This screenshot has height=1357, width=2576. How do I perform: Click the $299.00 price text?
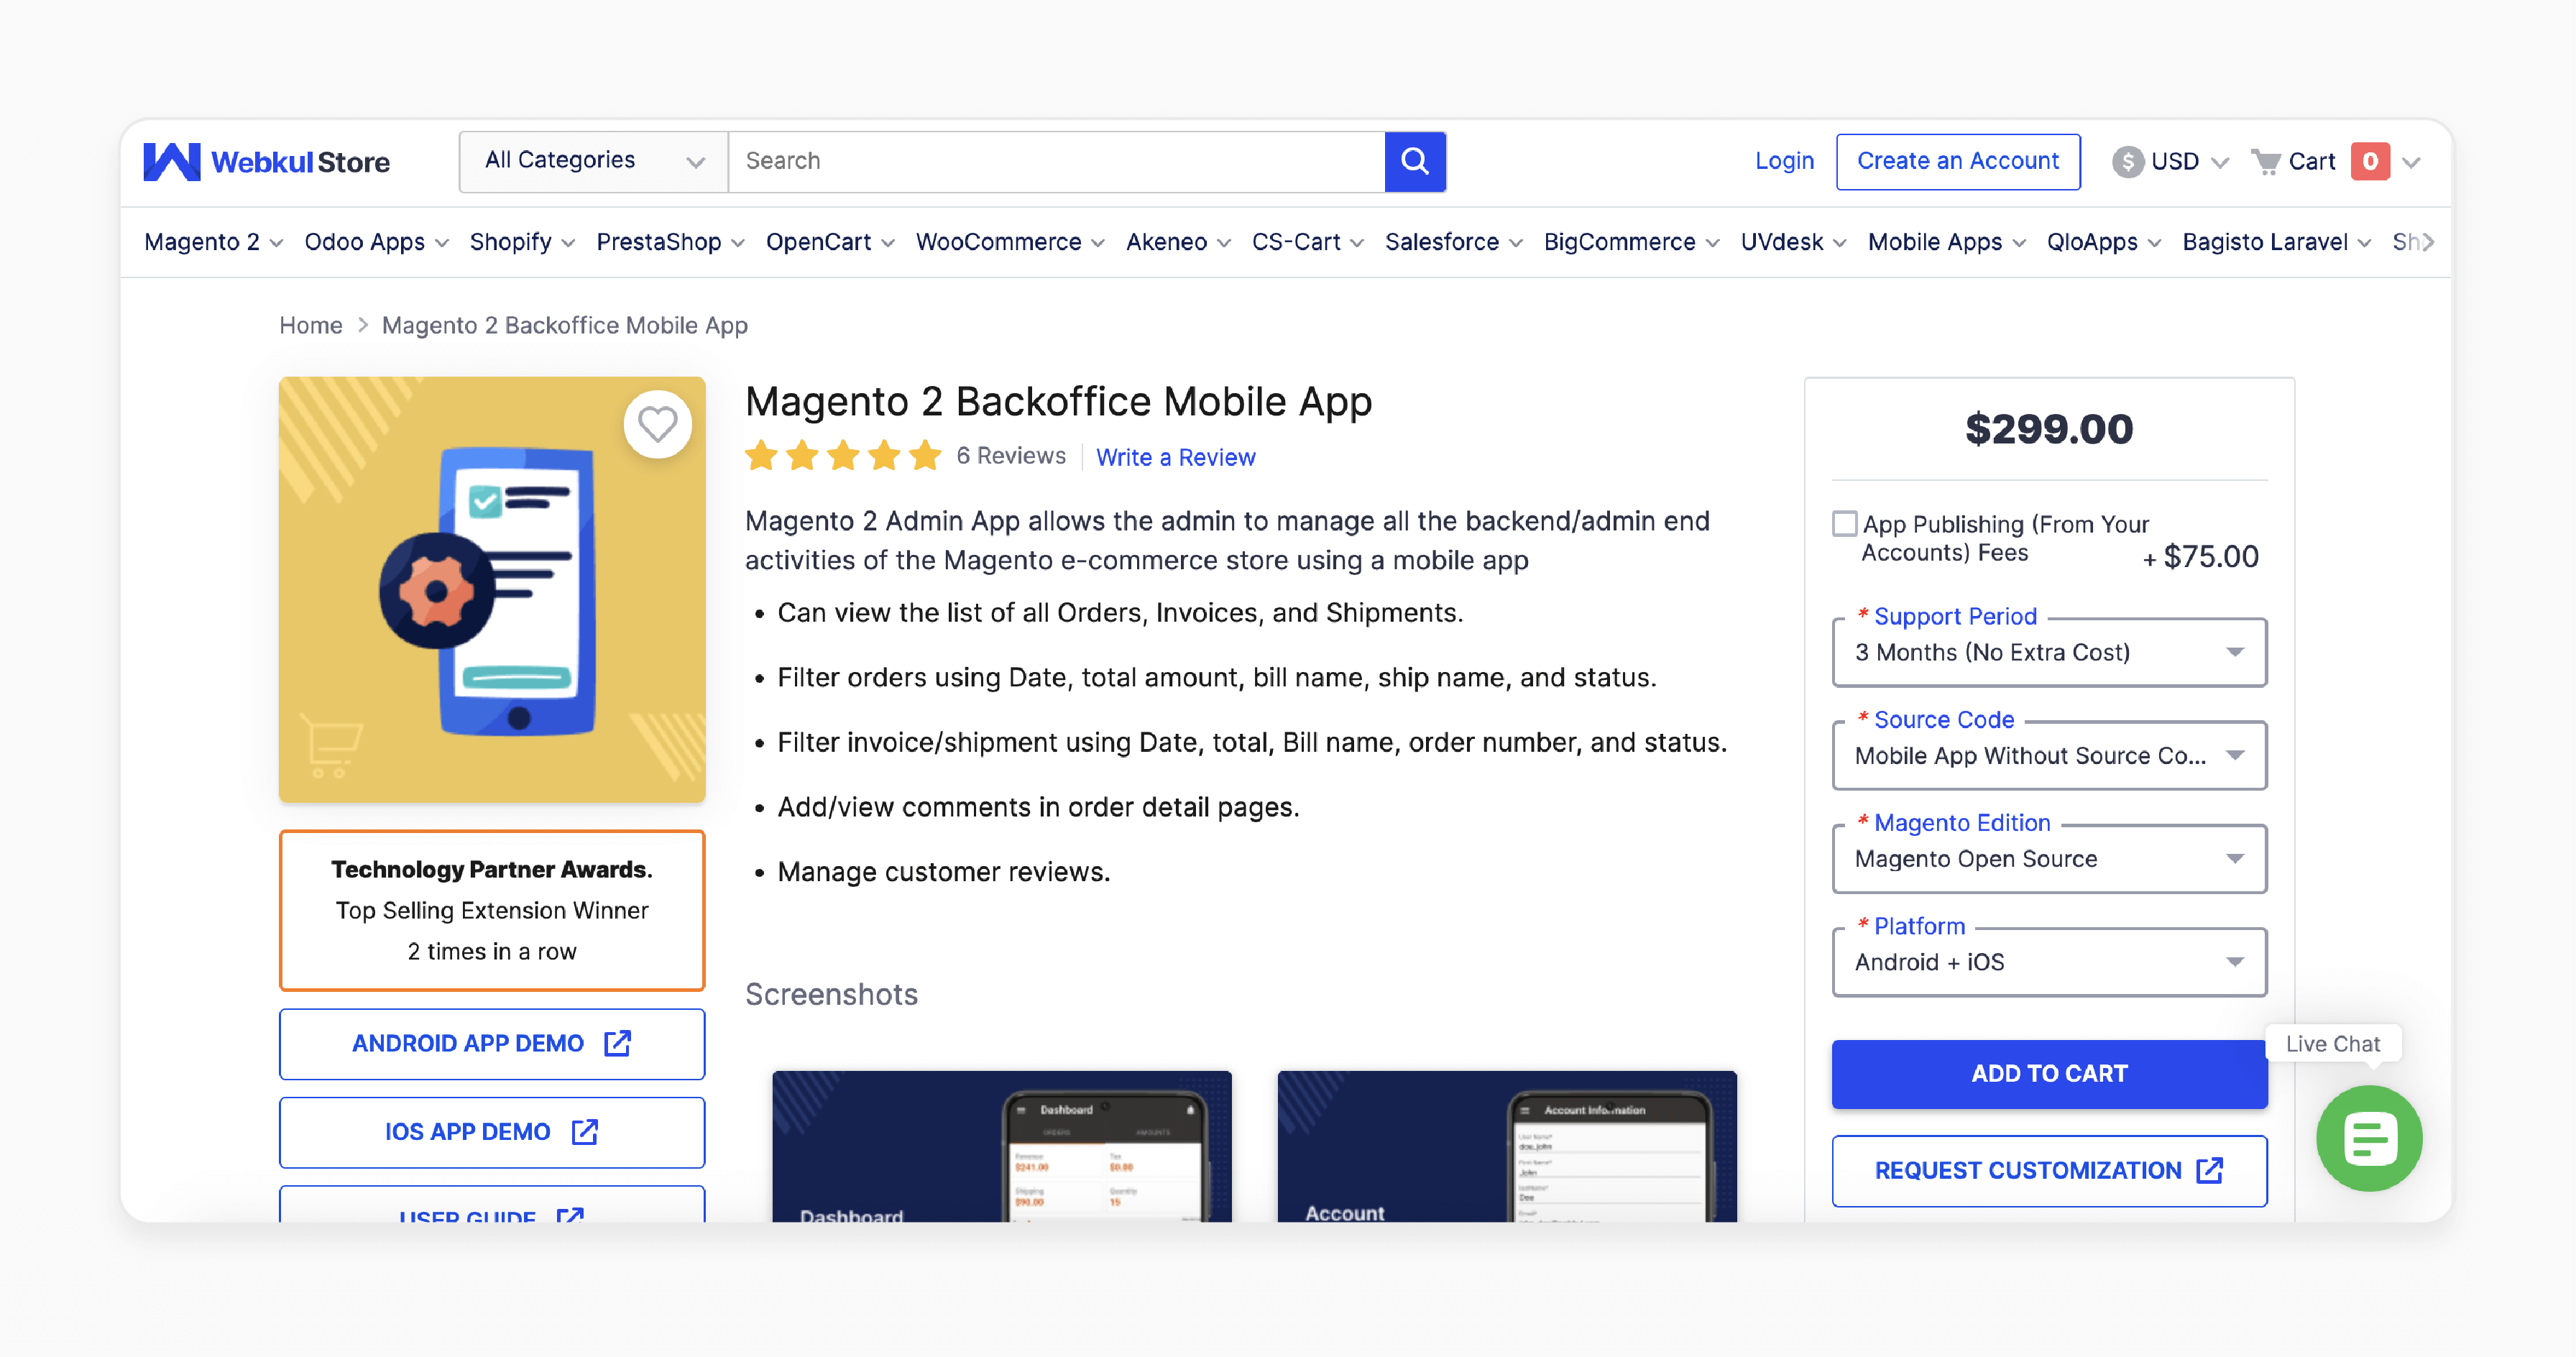tap(2049, 429)
